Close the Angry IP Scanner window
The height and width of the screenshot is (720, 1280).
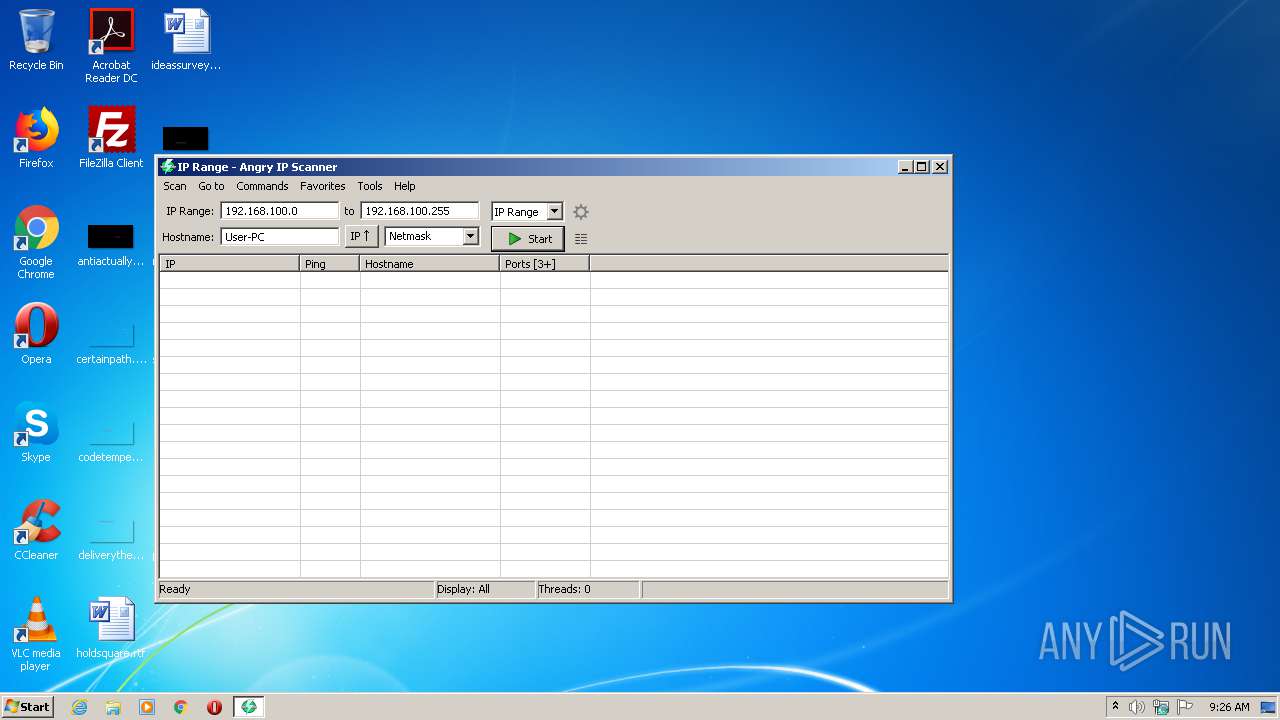(939, 167)
